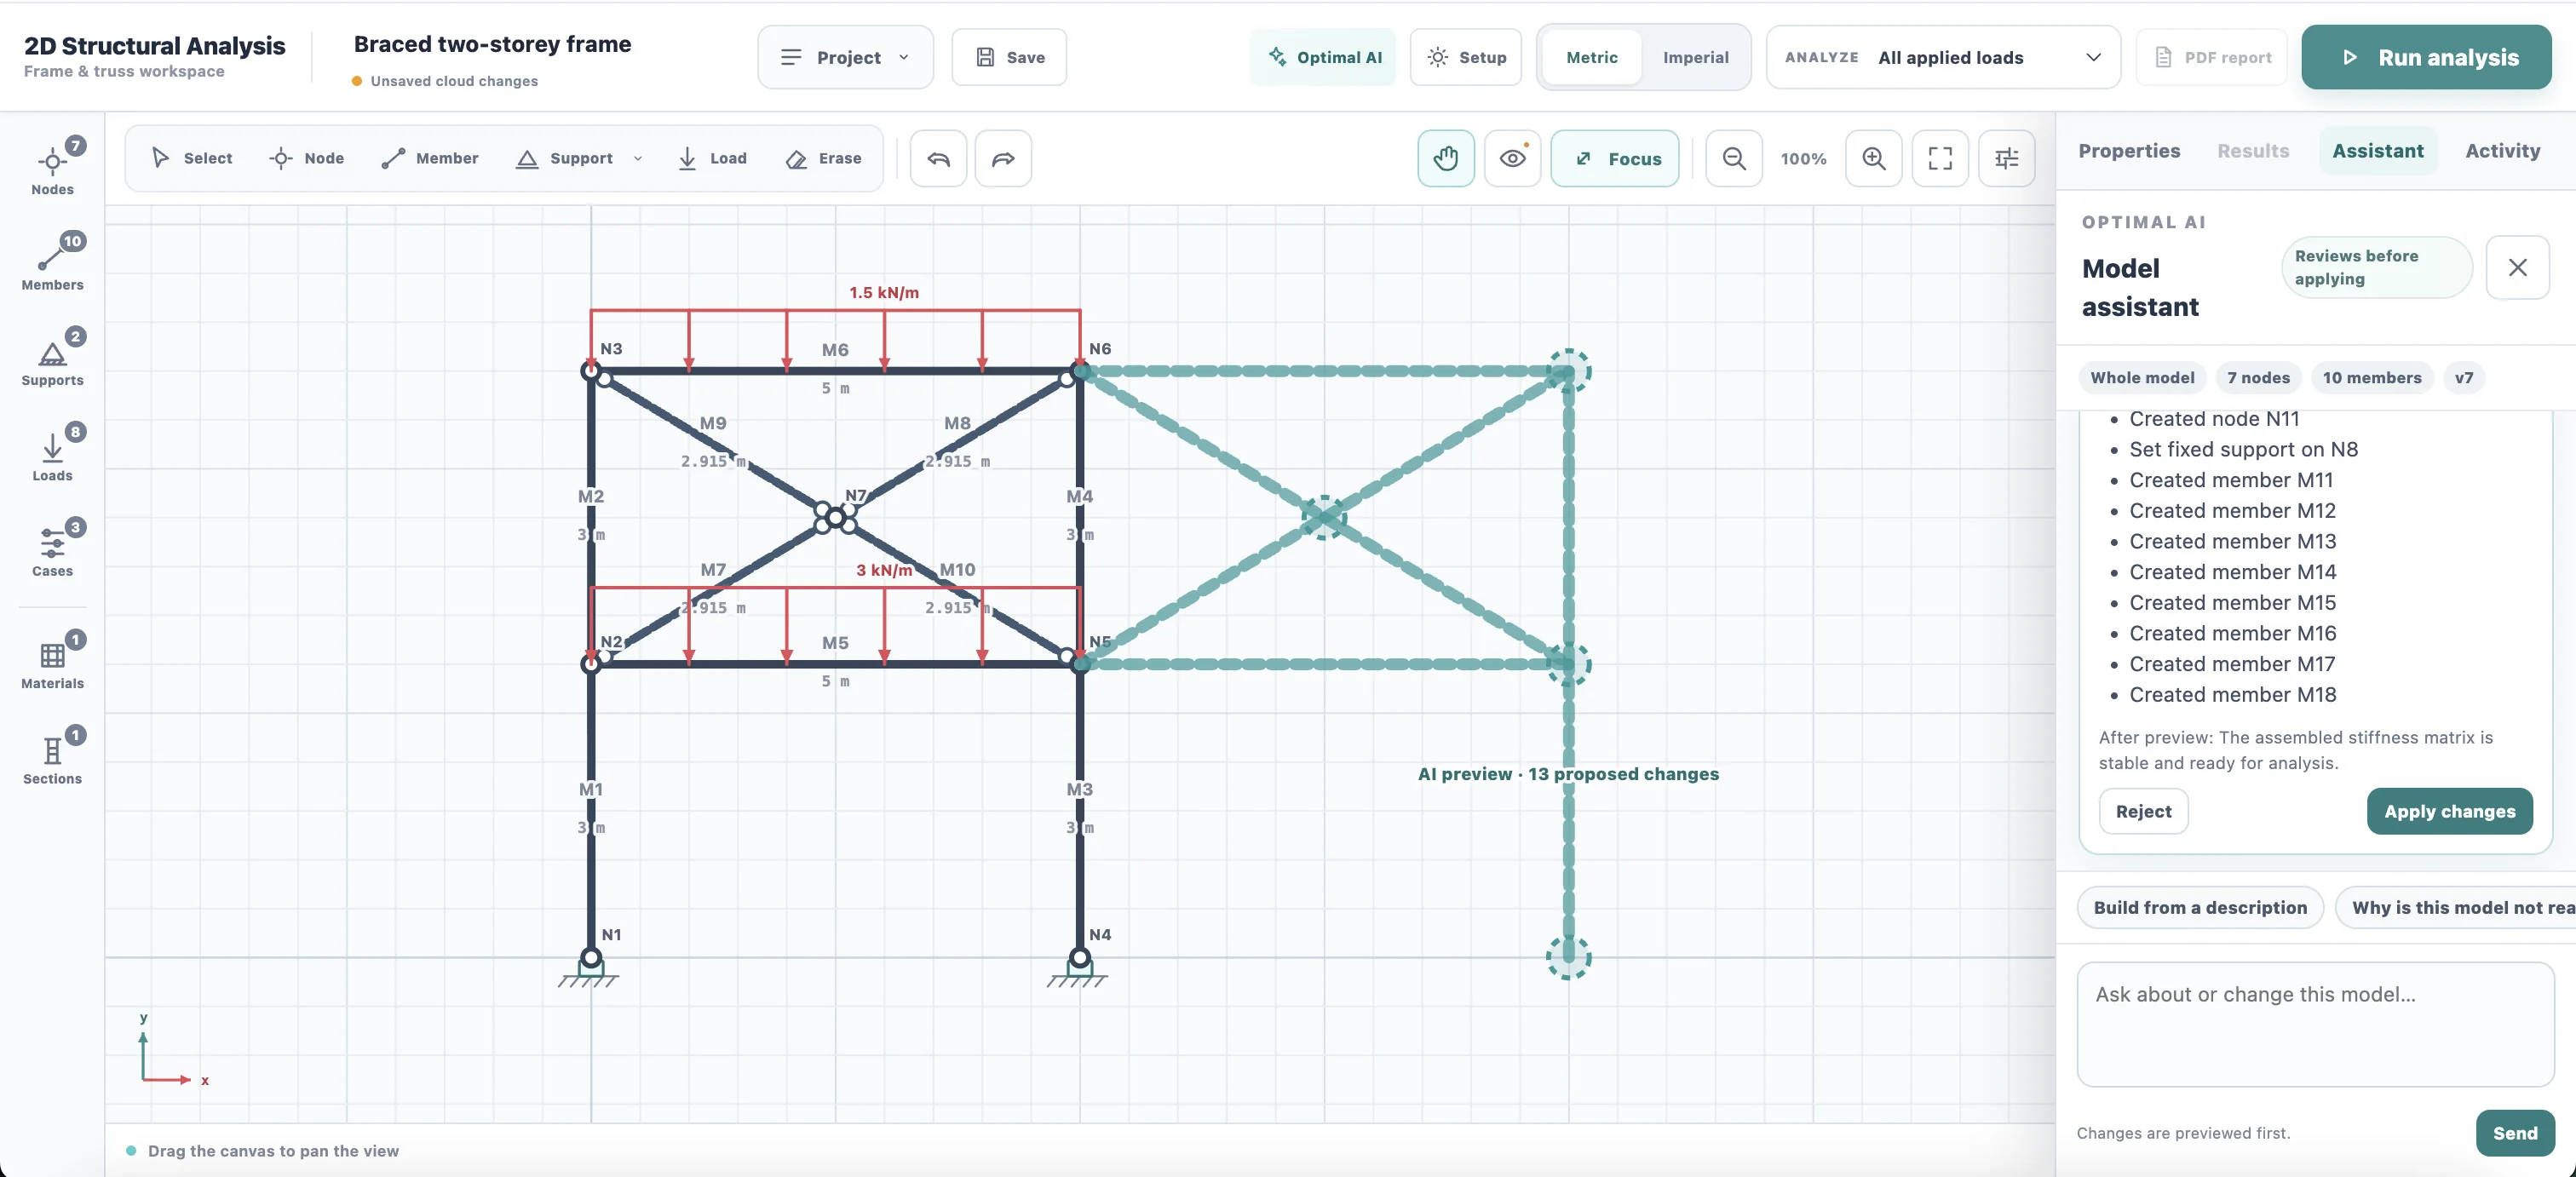2576x1177 pixels.
Task: Open the Members panel in sidebar
Action: (52, 262)
